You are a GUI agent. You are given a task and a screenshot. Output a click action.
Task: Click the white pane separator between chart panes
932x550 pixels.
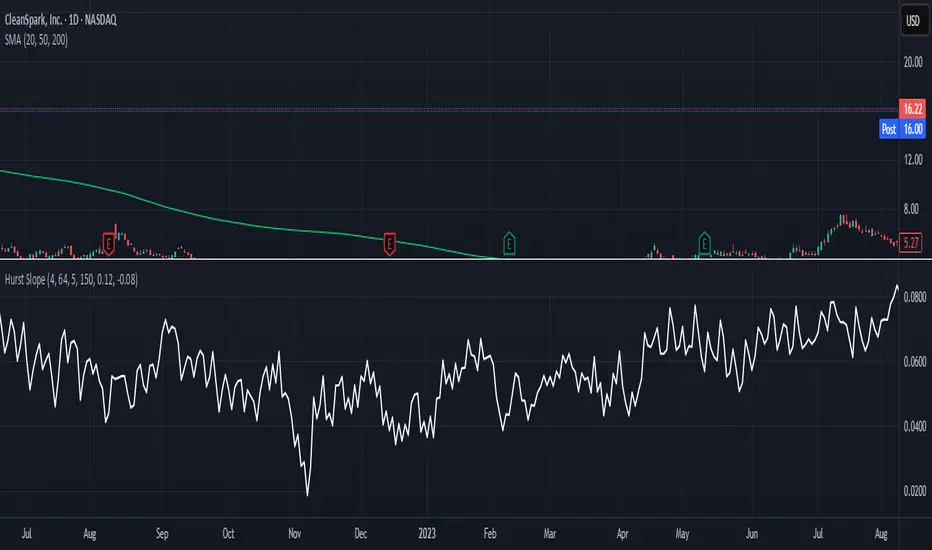(x=449, y=259)
